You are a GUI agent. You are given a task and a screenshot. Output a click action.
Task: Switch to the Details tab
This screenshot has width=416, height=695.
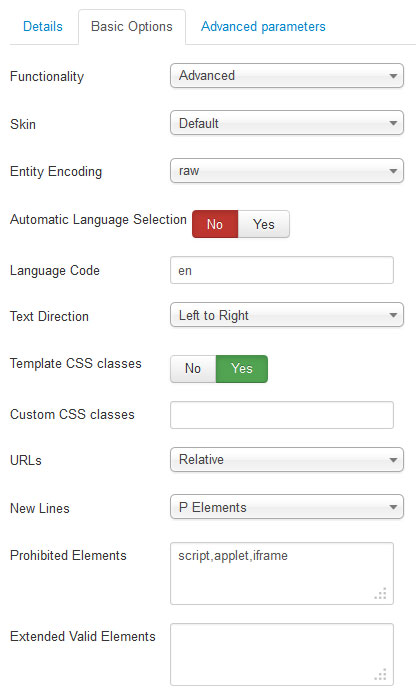(x=43, y=27)
